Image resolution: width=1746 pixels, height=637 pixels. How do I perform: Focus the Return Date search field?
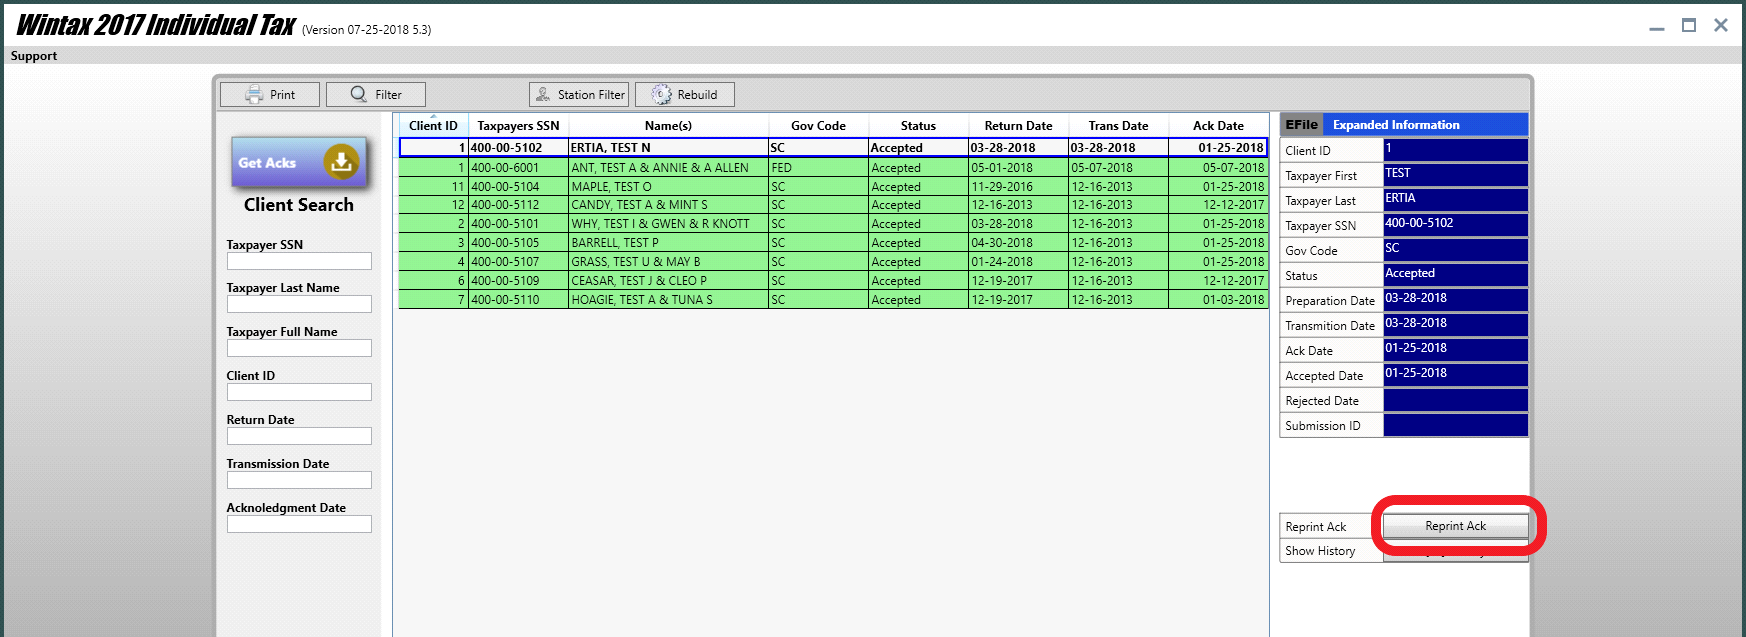tap(299, 436)
